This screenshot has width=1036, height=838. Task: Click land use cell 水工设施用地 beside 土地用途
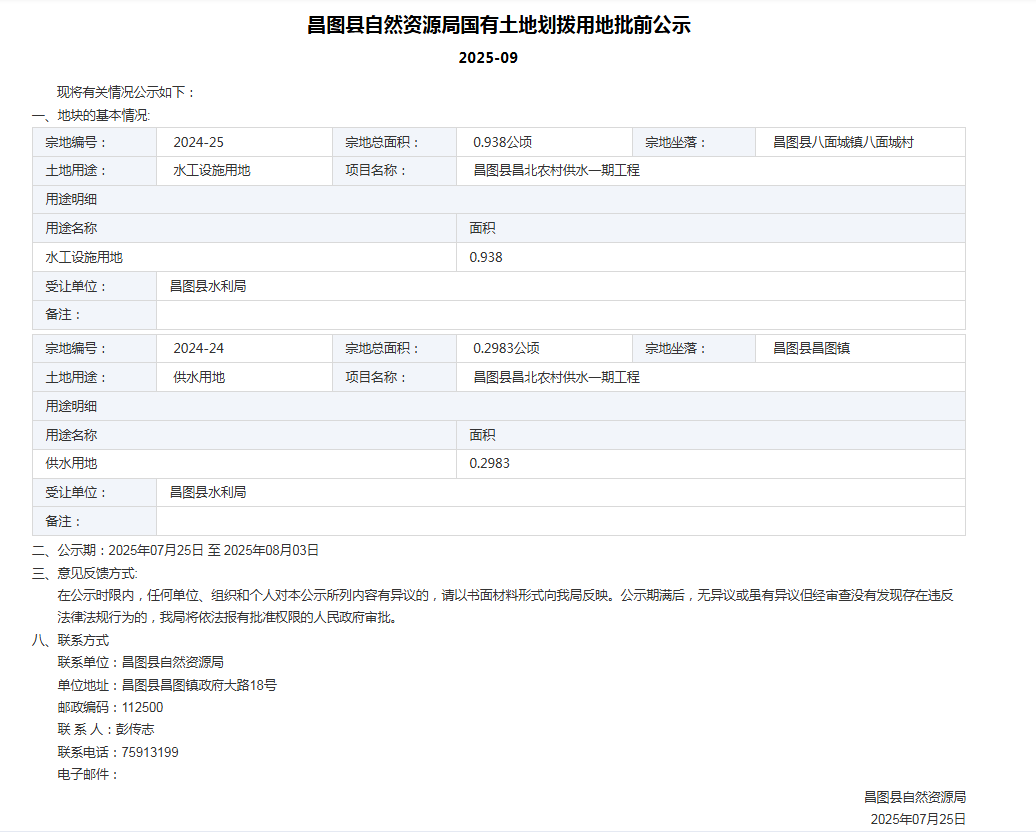(211, 171)
